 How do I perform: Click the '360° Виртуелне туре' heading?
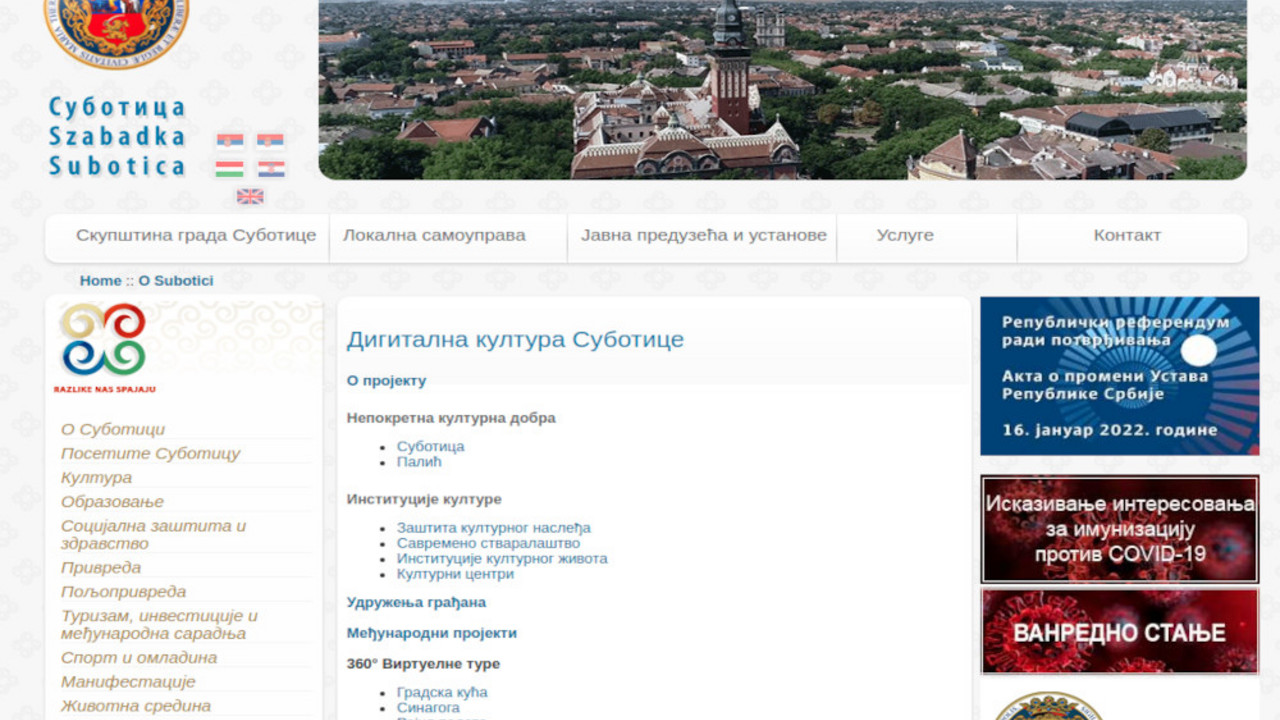pyautogui.click(x=423, y=664)
